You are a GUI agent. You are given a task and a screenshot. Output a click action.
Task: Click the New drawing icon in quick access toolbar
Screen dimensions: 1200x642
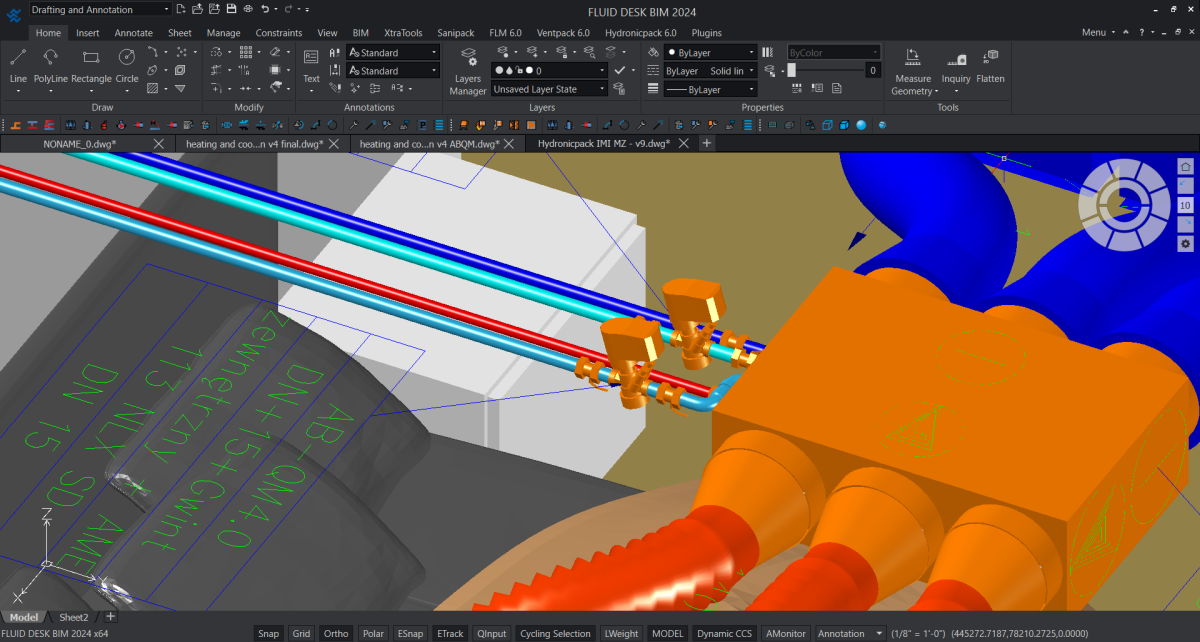(180, 8)
